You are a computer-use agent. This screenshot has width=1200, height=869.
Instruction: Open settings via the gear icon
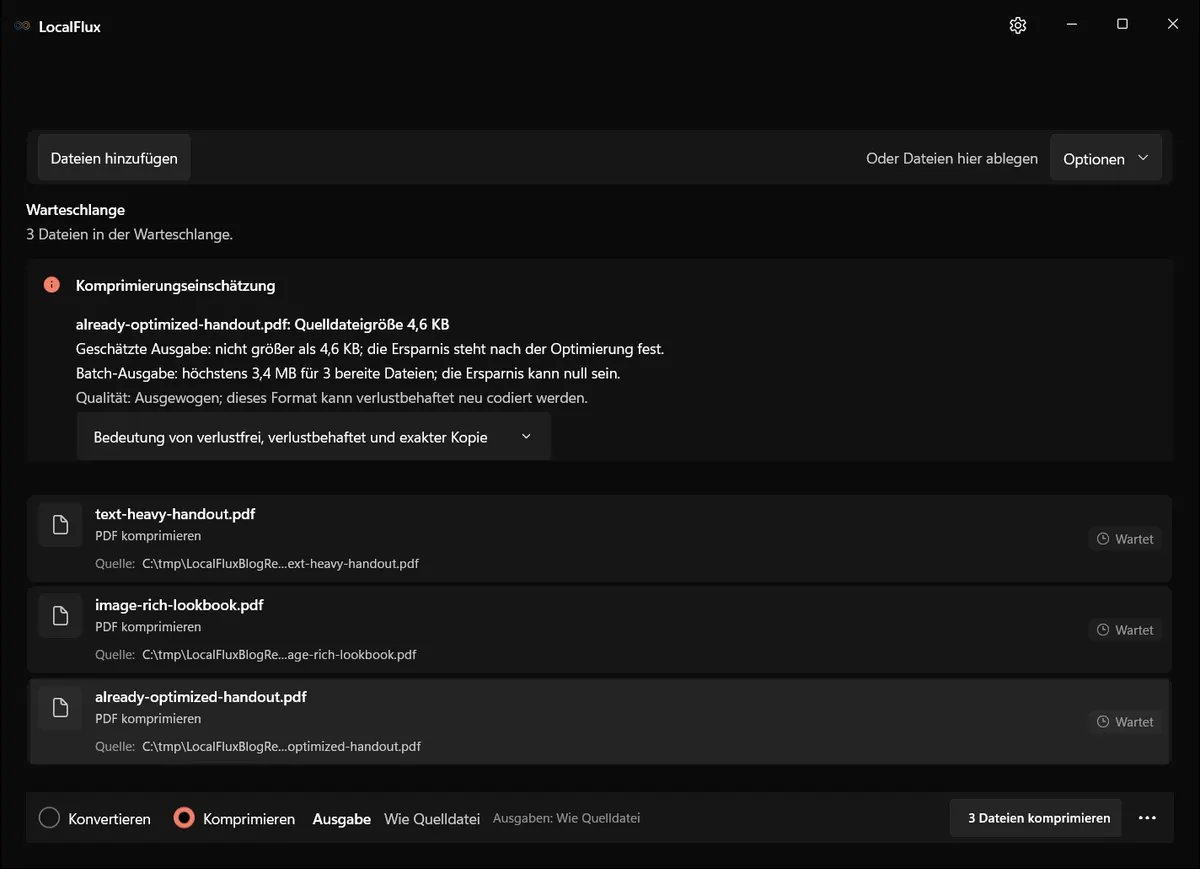click(x=1018, y=25)
